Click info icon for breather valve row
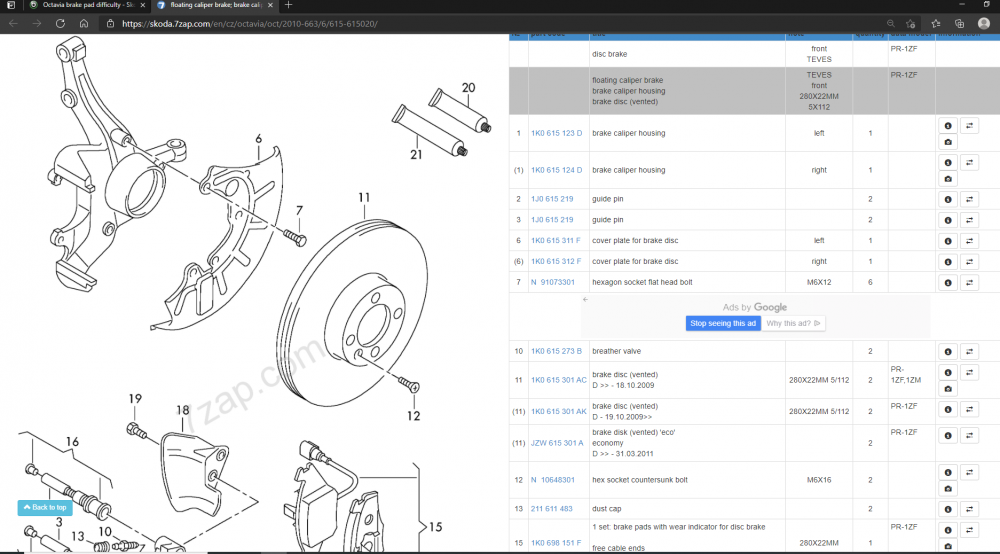Screen dimensions: 1000x554 pos(948,352)
